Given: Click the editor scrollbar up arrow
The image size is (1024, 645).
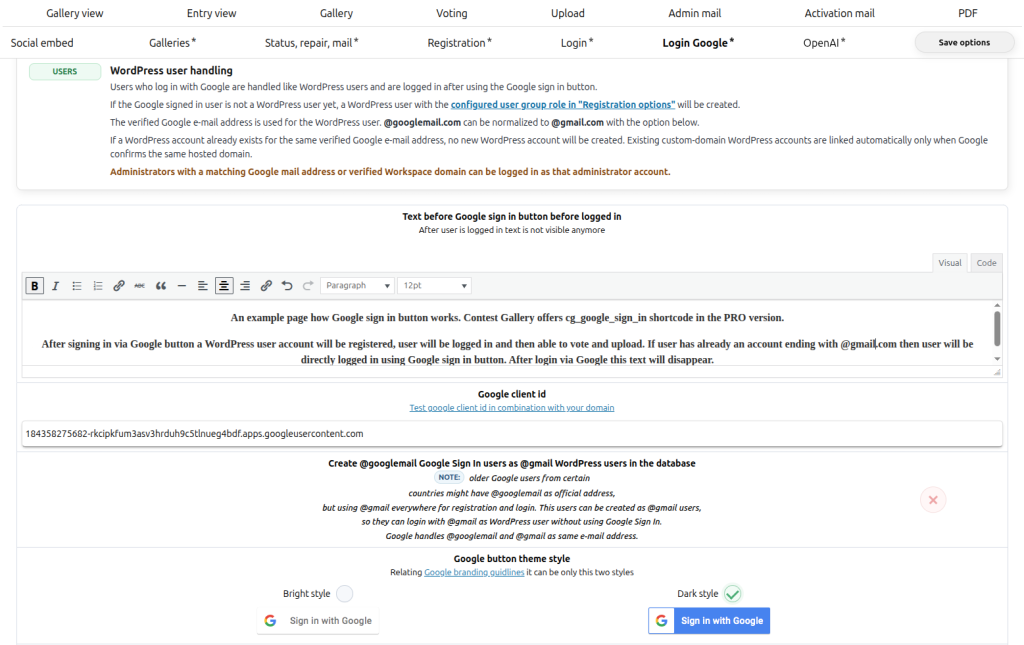Looking at the screenshot, I should click(x=997, y=305).
